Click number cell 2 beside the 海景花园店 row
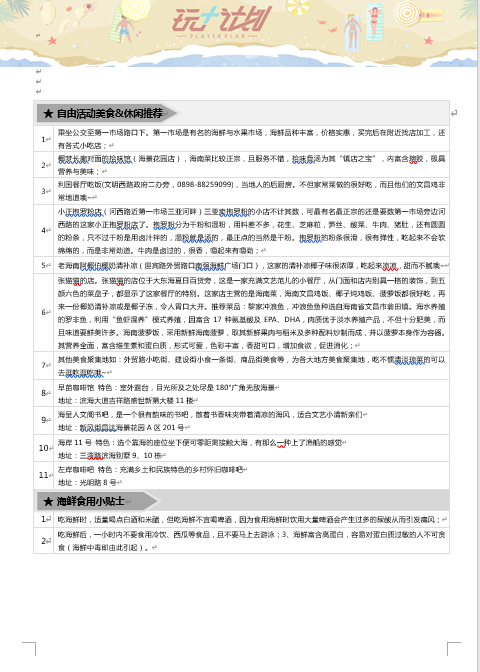The height and width of the screenshot is (672, 480). [x=44, y=165]
